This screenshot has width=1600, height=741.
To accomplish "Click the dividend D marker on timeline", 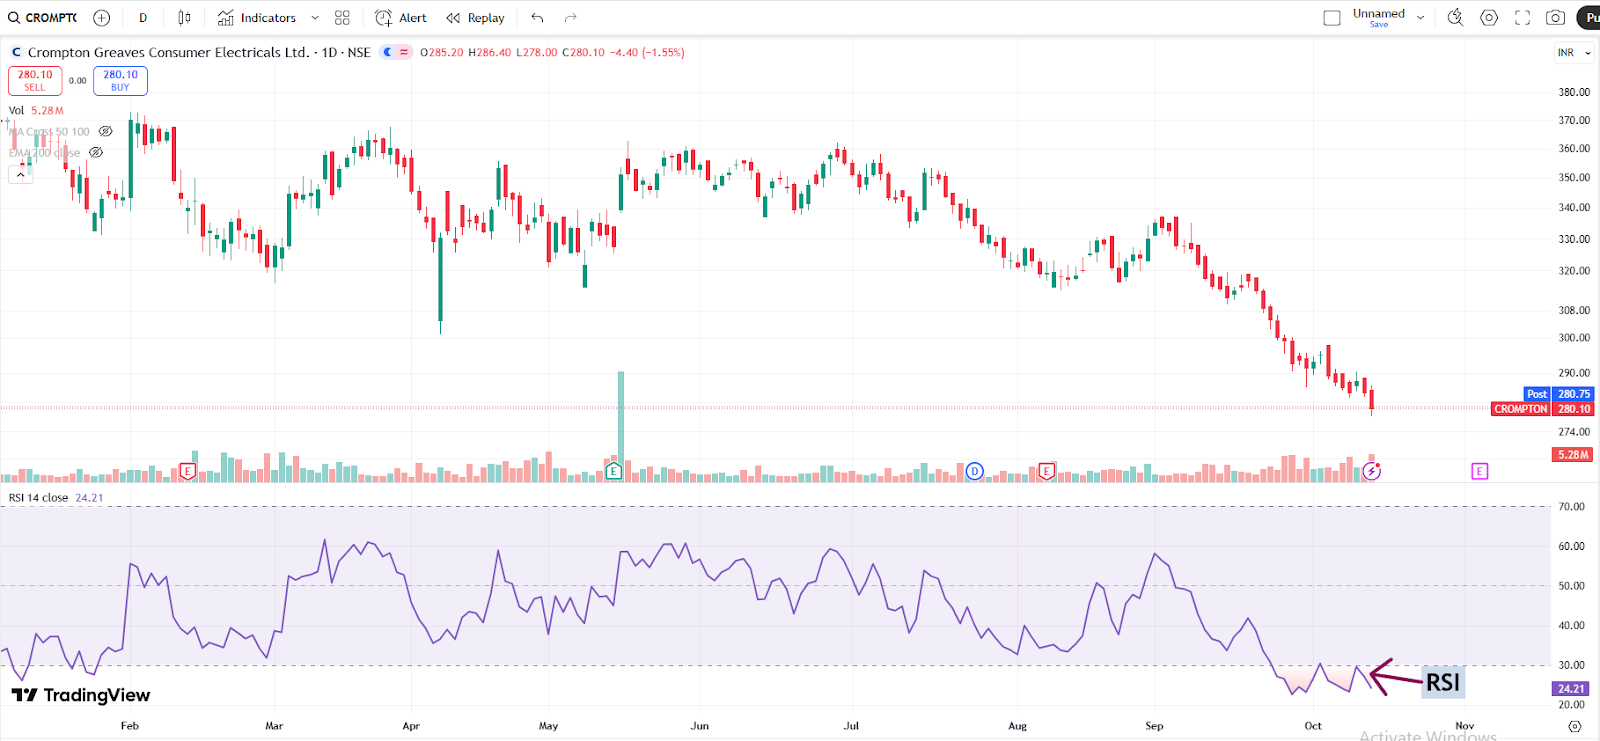I will [x=975, y=471].
